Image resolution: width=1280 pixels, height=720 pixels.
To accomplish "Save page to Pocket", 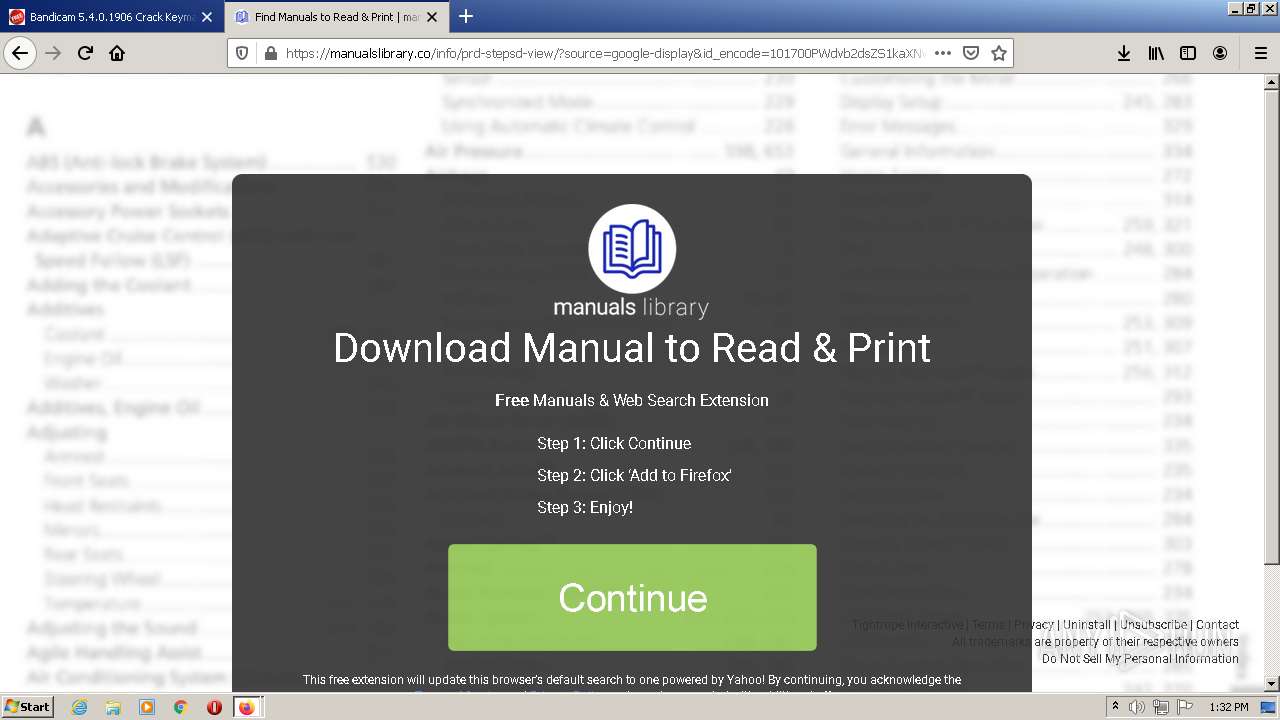I will 970,53.
